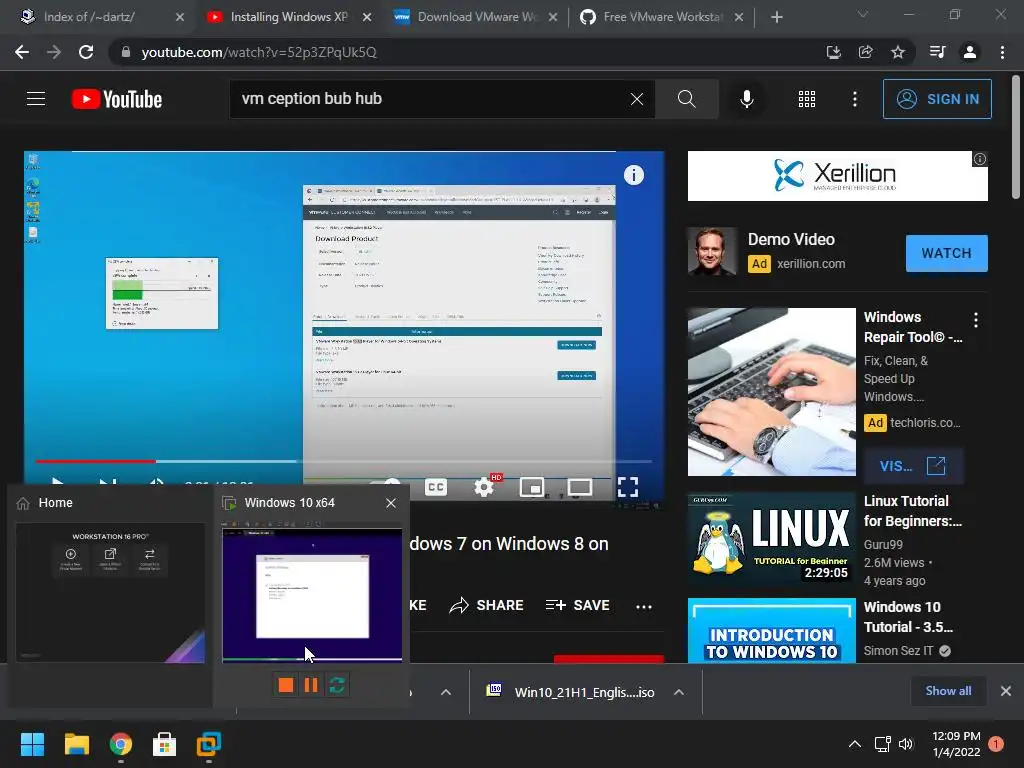Open YouTube hamburger guide menu
1024x768 pixels.
click(x=36, y=99)
